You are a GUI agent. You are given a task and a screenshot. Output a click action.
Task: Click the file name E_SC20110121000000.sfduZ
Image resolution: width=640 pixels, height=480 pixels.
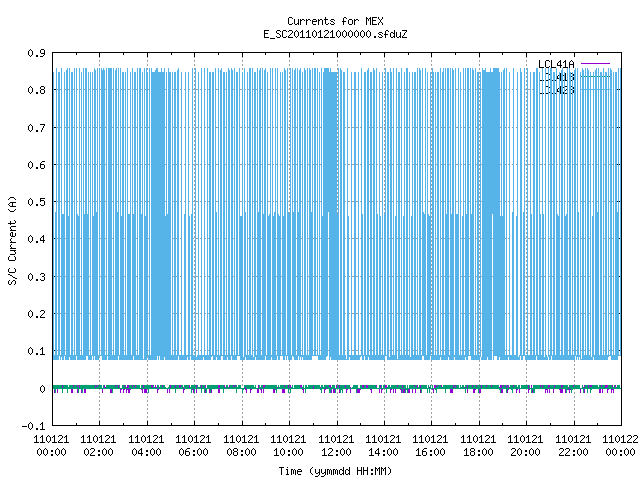click(335, 34)
